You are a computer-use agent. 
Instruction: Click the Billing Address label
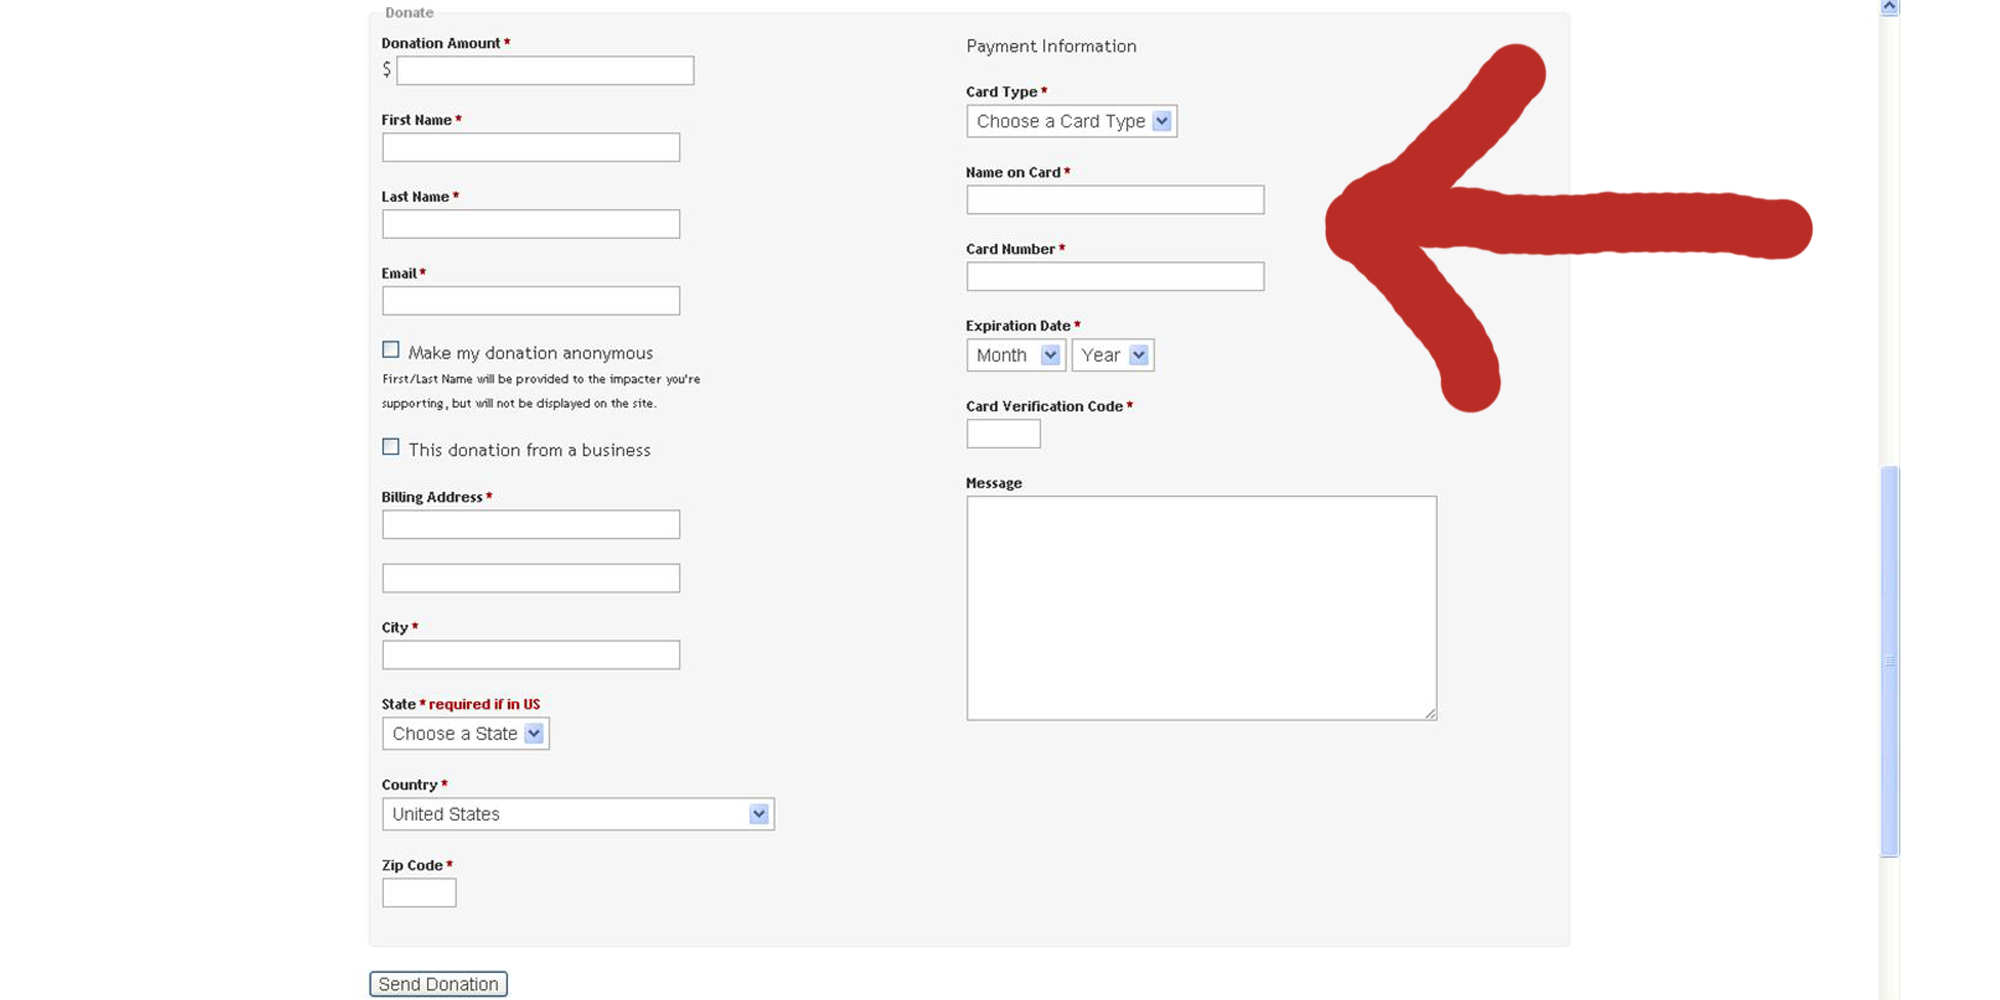tap(432, 497)
